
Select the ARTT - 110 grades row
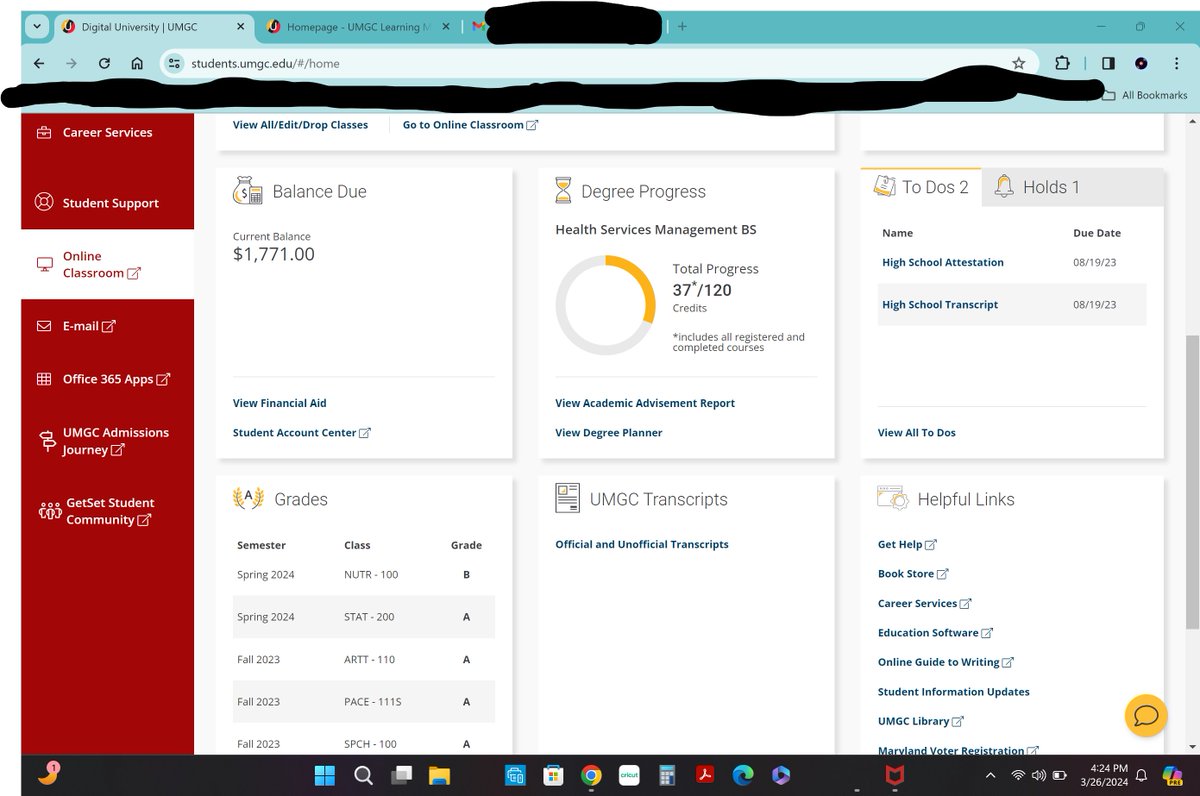pos(364,660)
